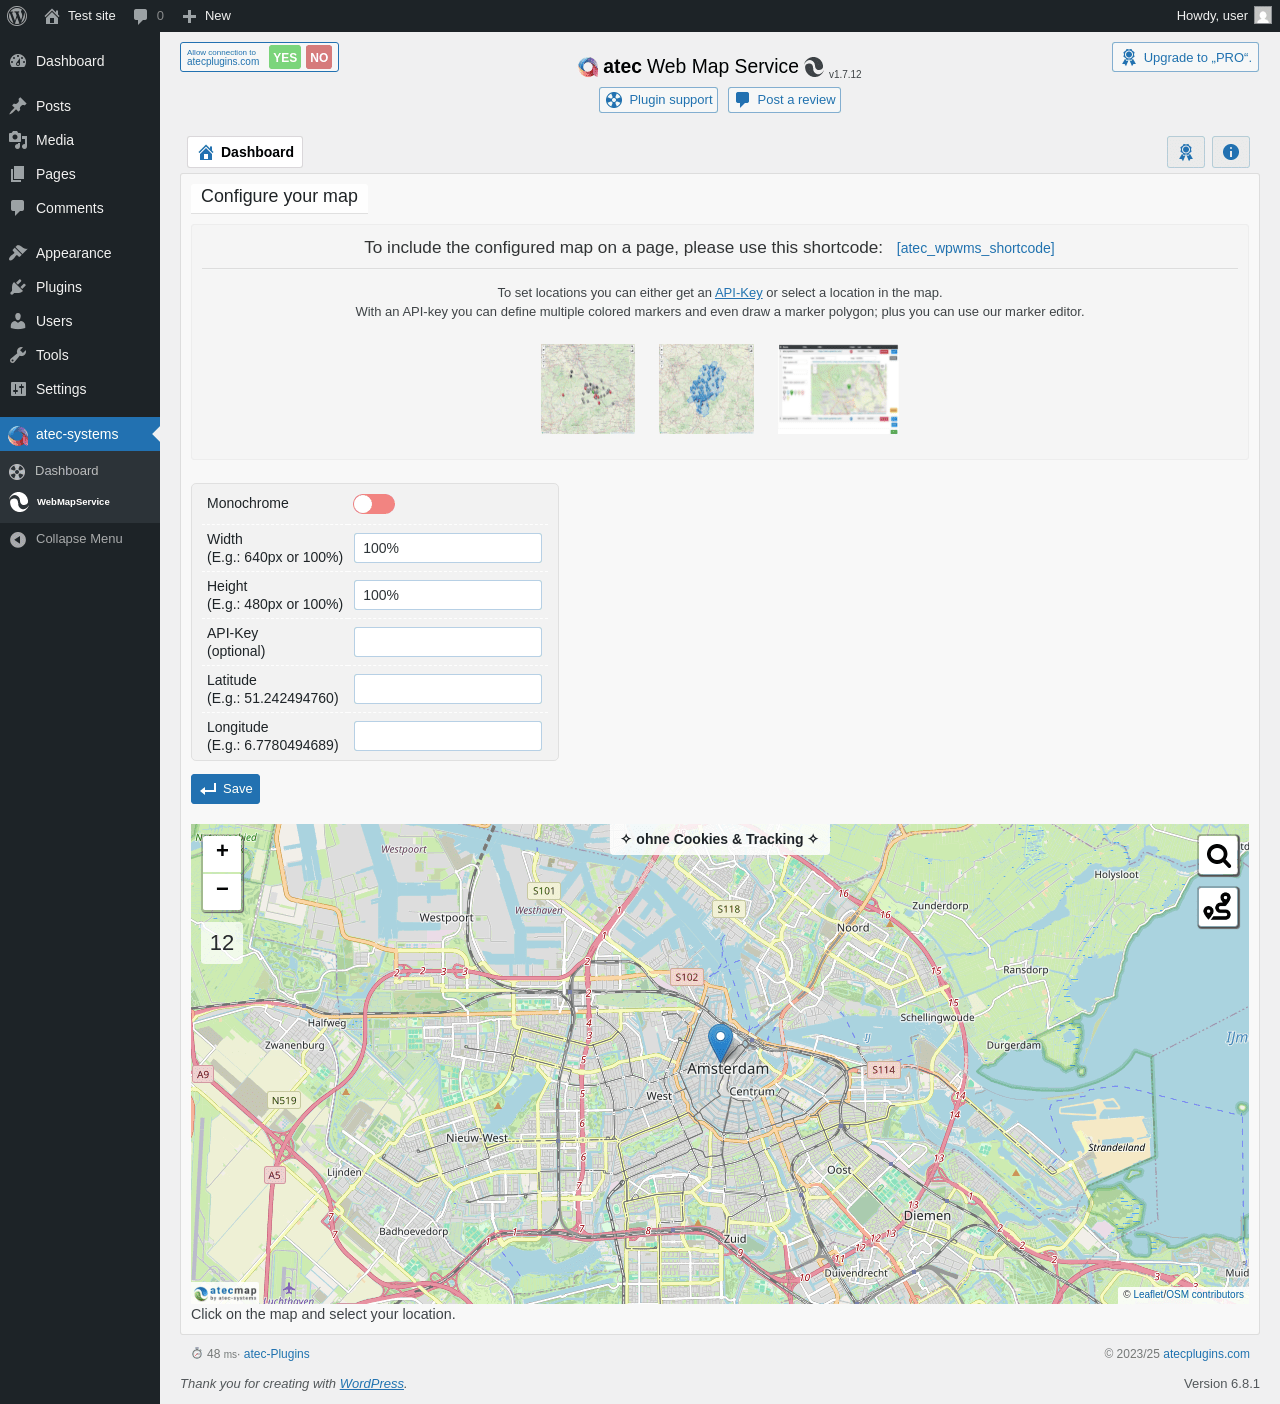Open atec-Plugins footer link
Image resolution: width=1280 pixels, height=1404 pixels.
277,1354
